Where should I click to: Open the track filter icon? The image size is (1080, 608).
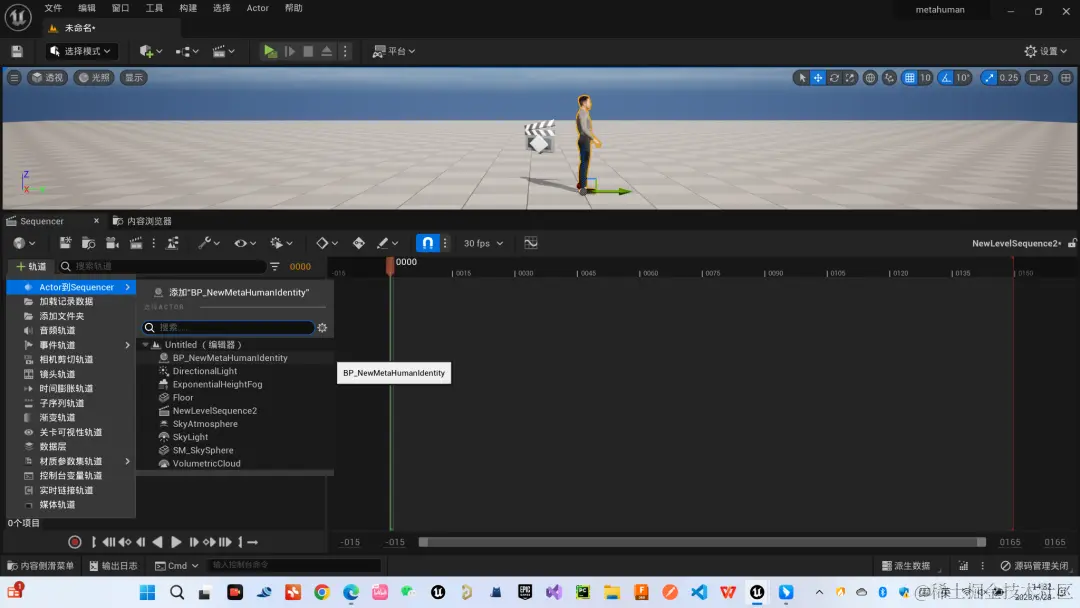275,266
